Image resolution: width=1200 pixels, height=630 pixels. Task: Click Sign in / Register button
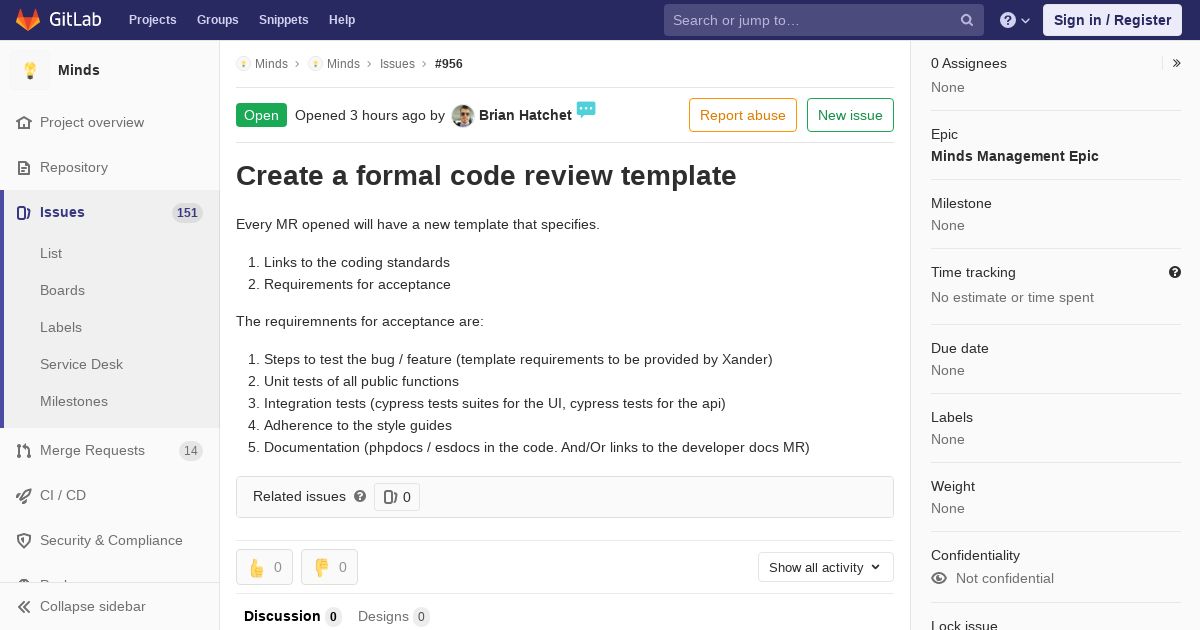tap(1112, 20)
